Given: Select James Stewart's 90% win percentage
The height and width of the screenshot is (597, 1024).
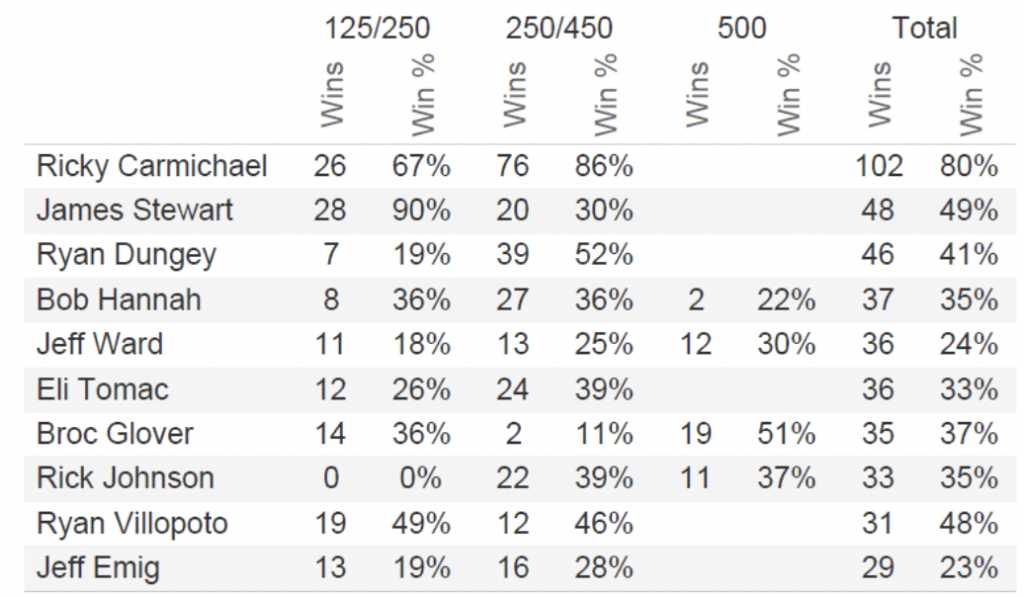Looking at the screenshot, I should point(420,210).
